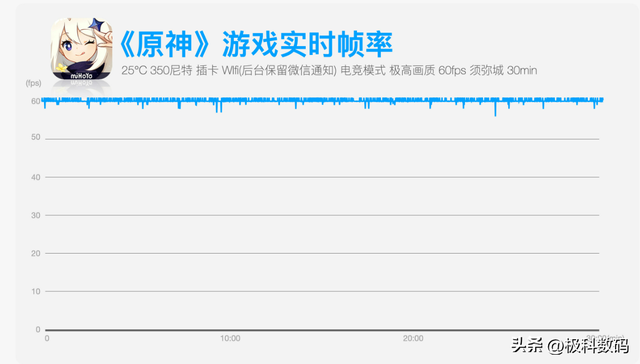Image resolution: width=640 pixels, height=364 pixels.
Task: Click the 30min text in the subtitle
Action: click(522, 71)
